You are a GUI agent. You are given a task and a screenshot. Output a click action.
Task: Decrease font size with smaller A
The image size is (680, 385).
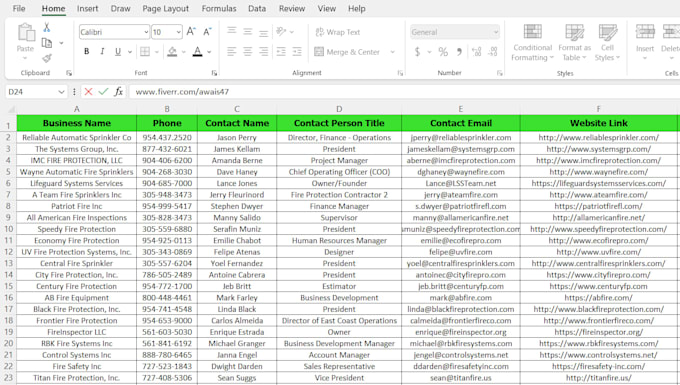pos(207,32)
